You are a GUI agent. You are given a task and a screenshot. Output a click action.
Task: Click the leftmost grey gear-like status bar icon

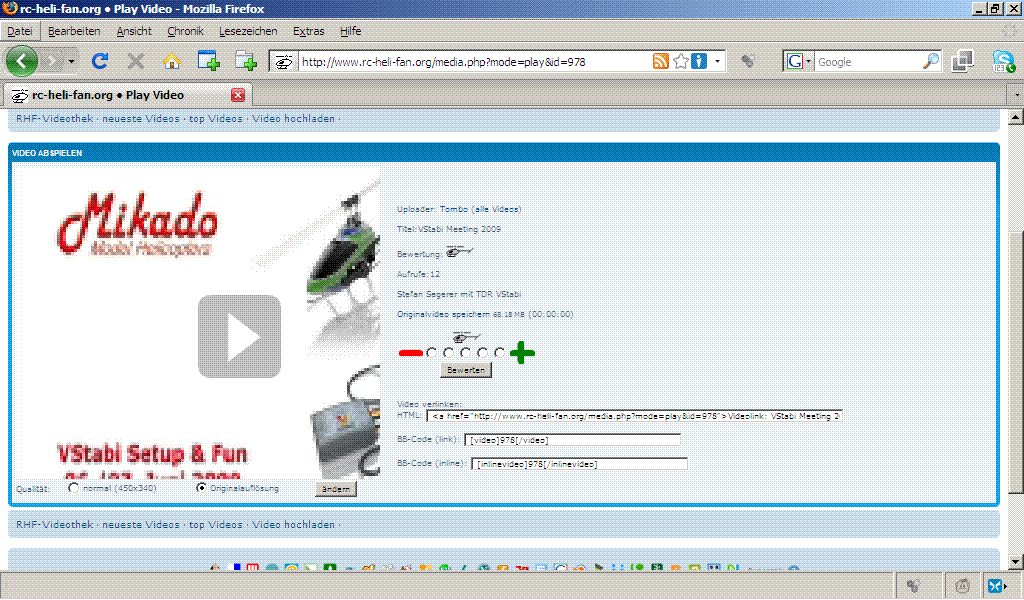click(914, 586)
